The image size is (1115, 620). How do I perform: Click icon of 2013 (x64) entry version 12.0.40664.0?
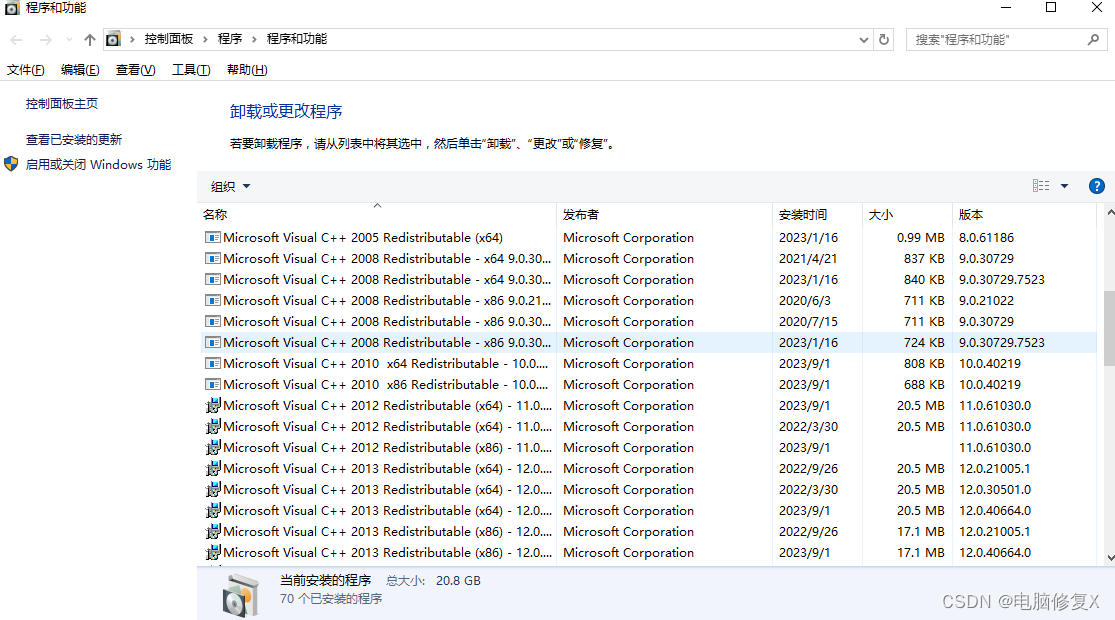click(213, 511)
